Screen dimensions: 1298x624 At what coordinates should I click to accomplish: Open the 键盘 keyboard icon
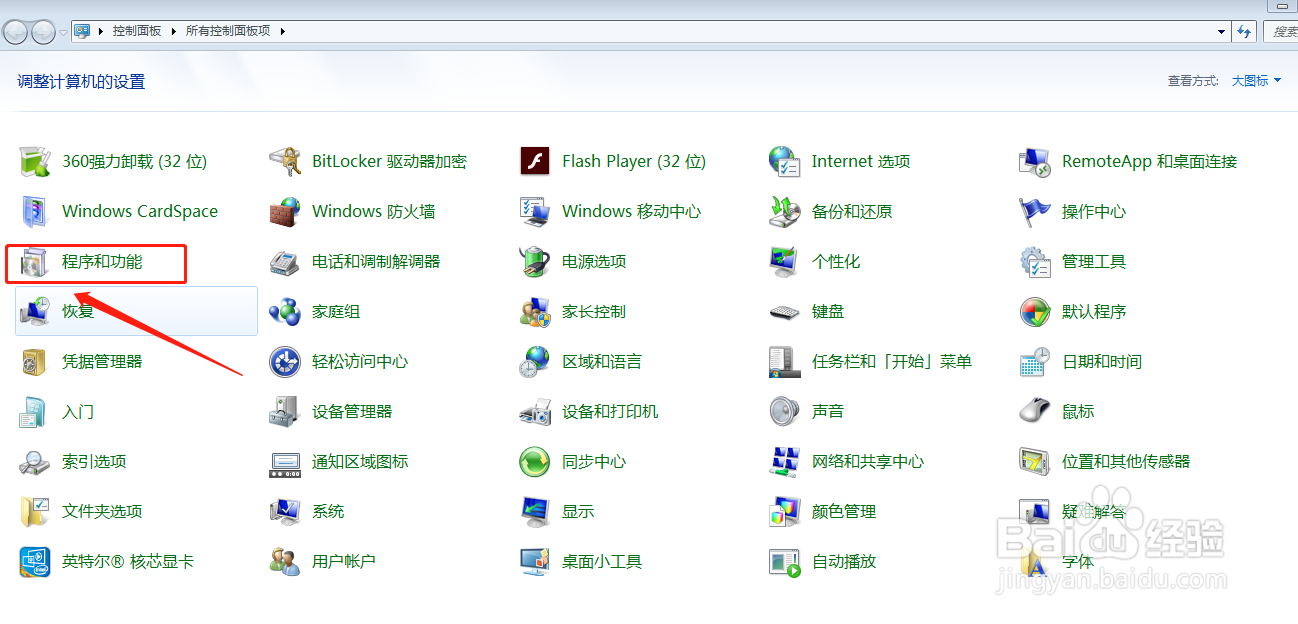(785, 311)
